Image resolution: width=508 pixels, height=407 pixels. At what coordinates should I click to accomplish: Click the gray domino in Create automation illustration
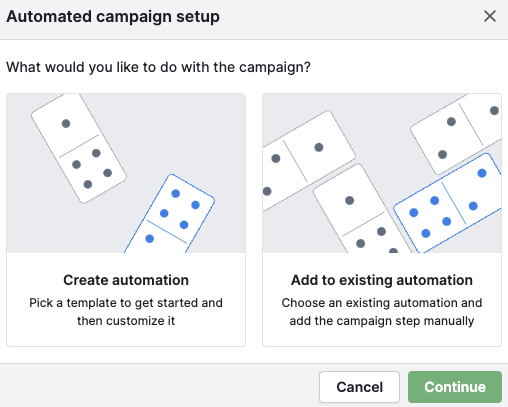click(x=79, y=148)
